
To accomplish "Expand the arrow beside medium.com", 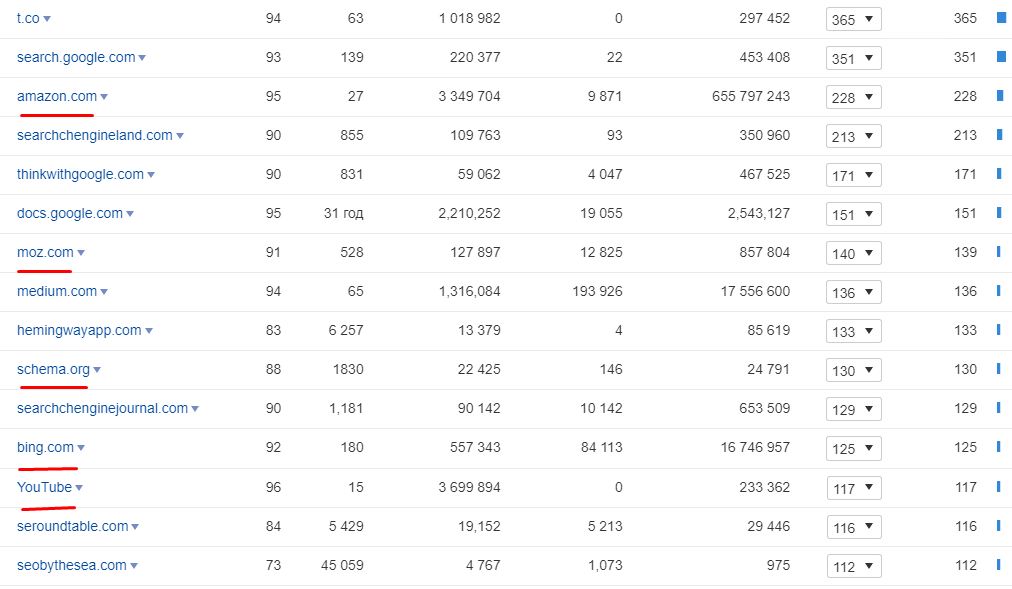I will [104, 292].
